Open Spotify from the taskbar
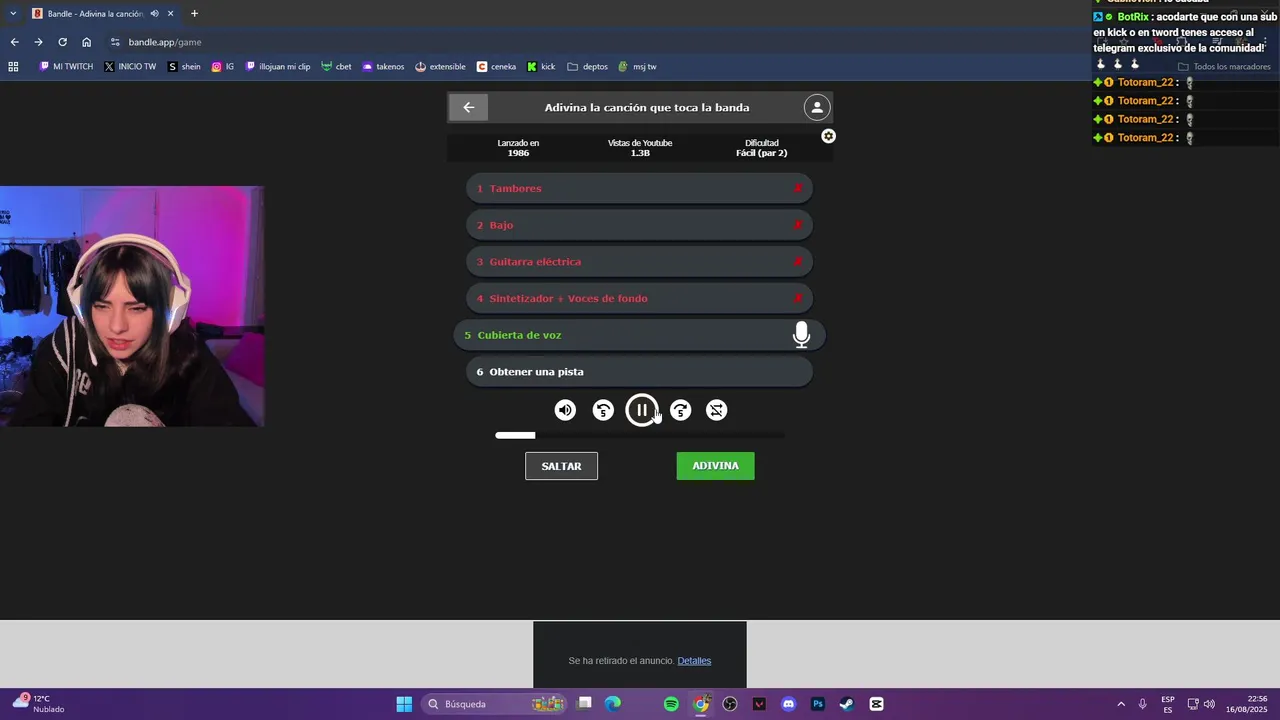This screenshot has height=720, width=1280. pyautogui.click(x=671, y=704)
